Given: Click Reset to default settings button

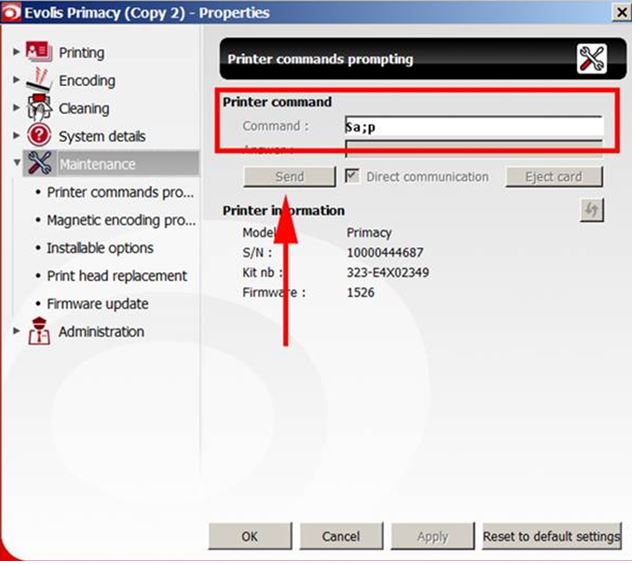Looking at the screenshot, I should [x=551, y=537].
